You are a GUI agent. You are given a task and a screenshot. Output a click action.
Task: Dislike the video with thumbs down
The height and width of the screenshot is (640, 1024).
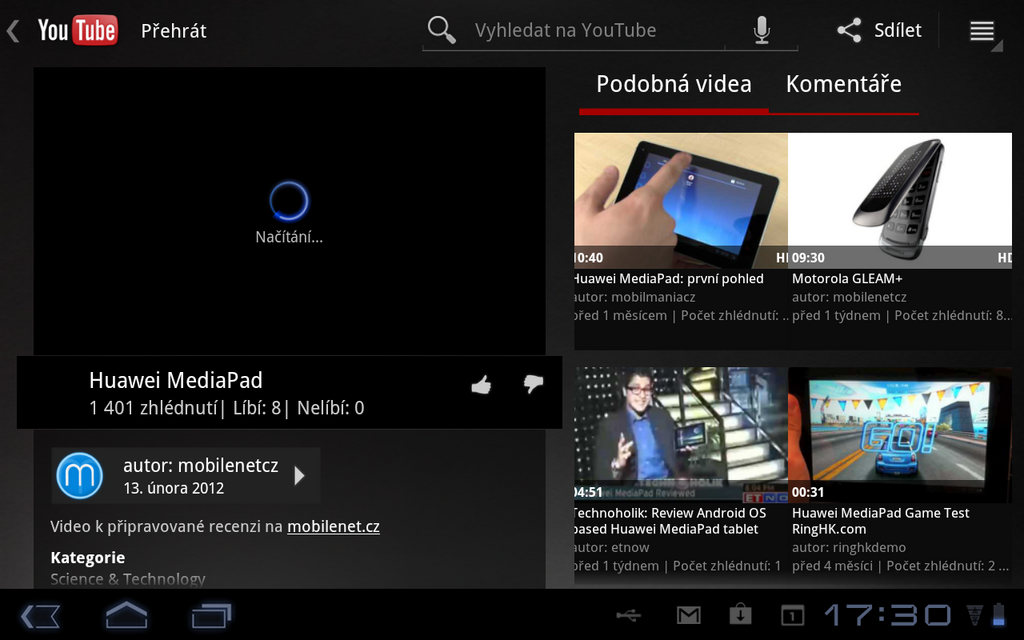(x=533, y=386)
